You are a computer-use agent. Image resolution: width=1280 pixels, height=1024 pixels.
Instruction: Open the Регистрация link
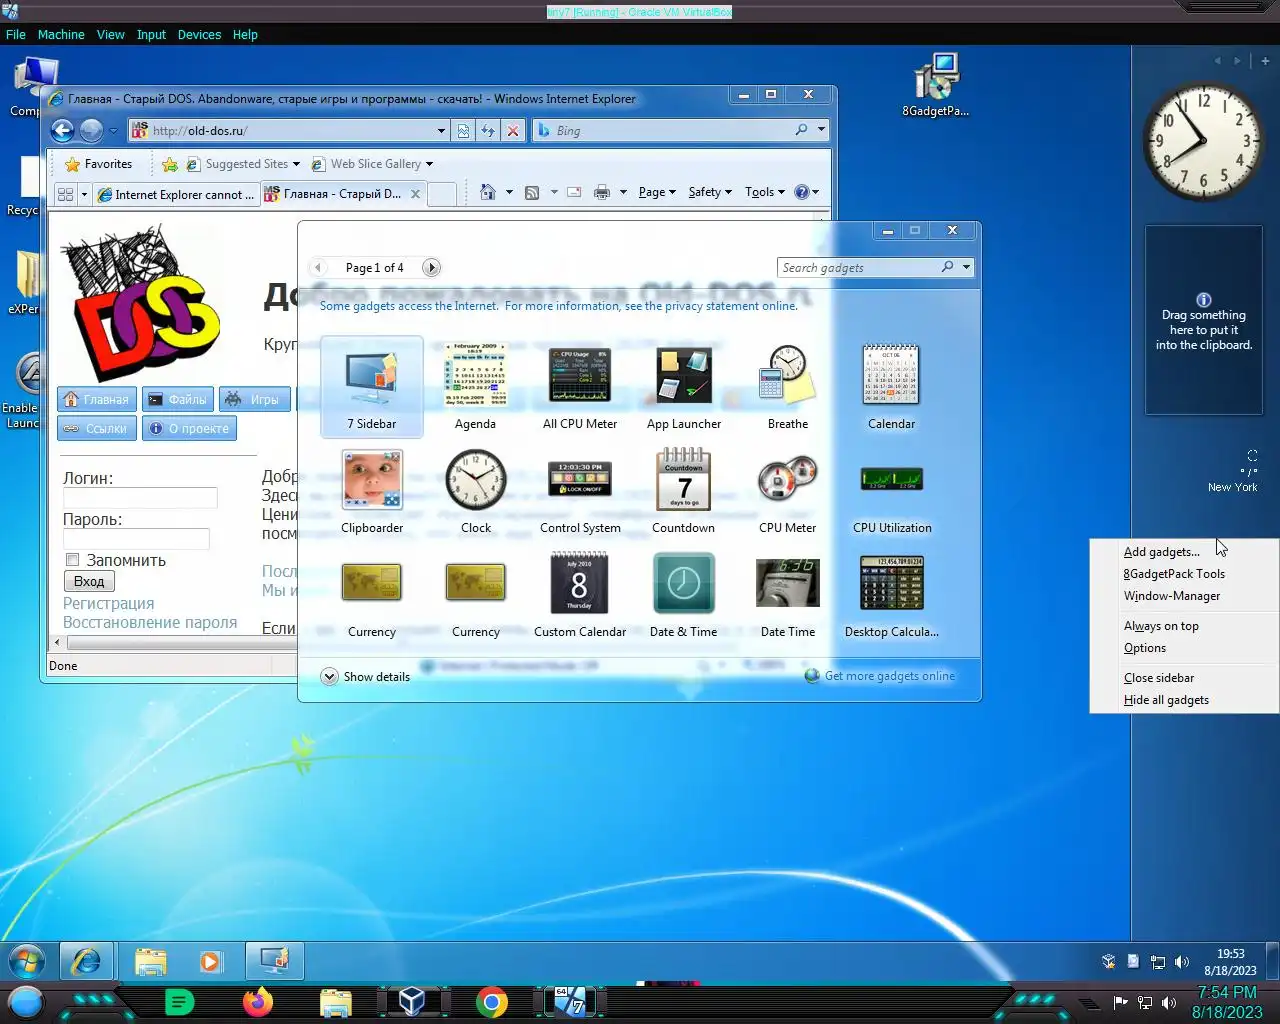click(108, 603)
